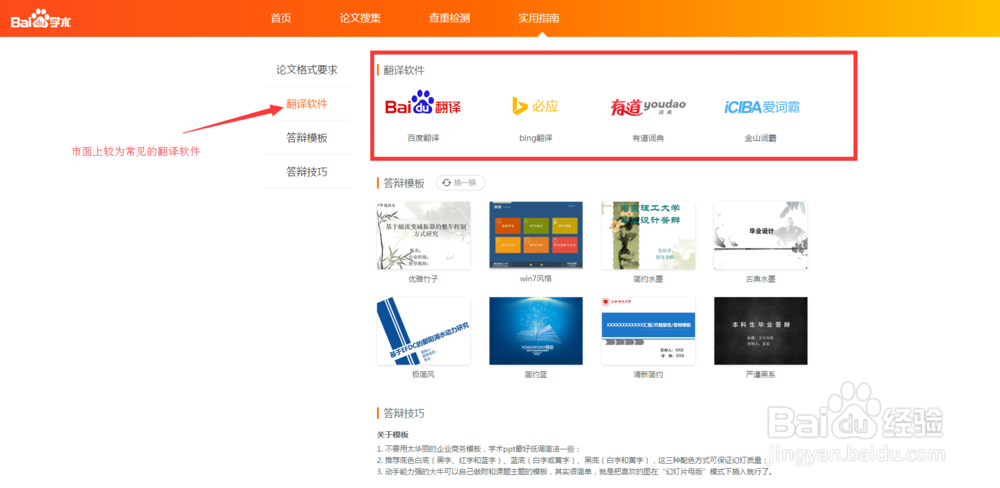Open the win7风格 template thumbnail
The width and height of the screenshot is (1000, 488).
536,235
